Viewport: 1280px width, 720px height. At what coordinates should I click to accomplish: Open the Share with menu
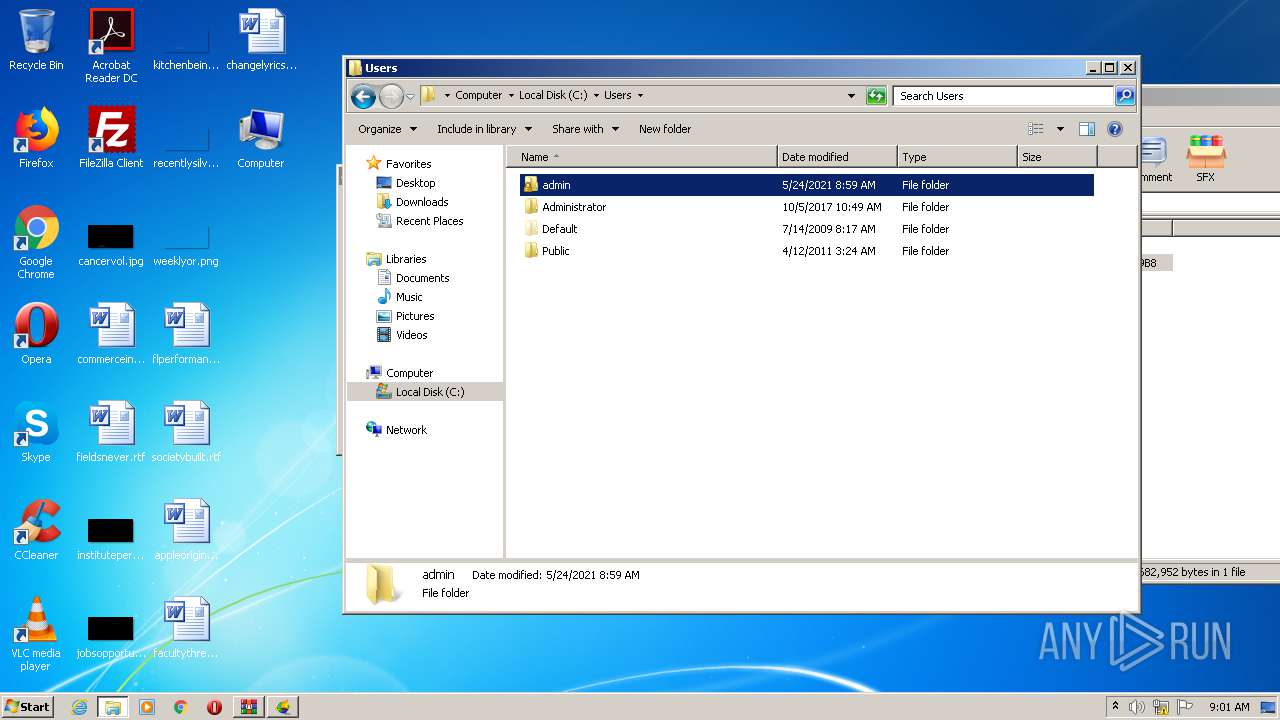tap(585, 129)
